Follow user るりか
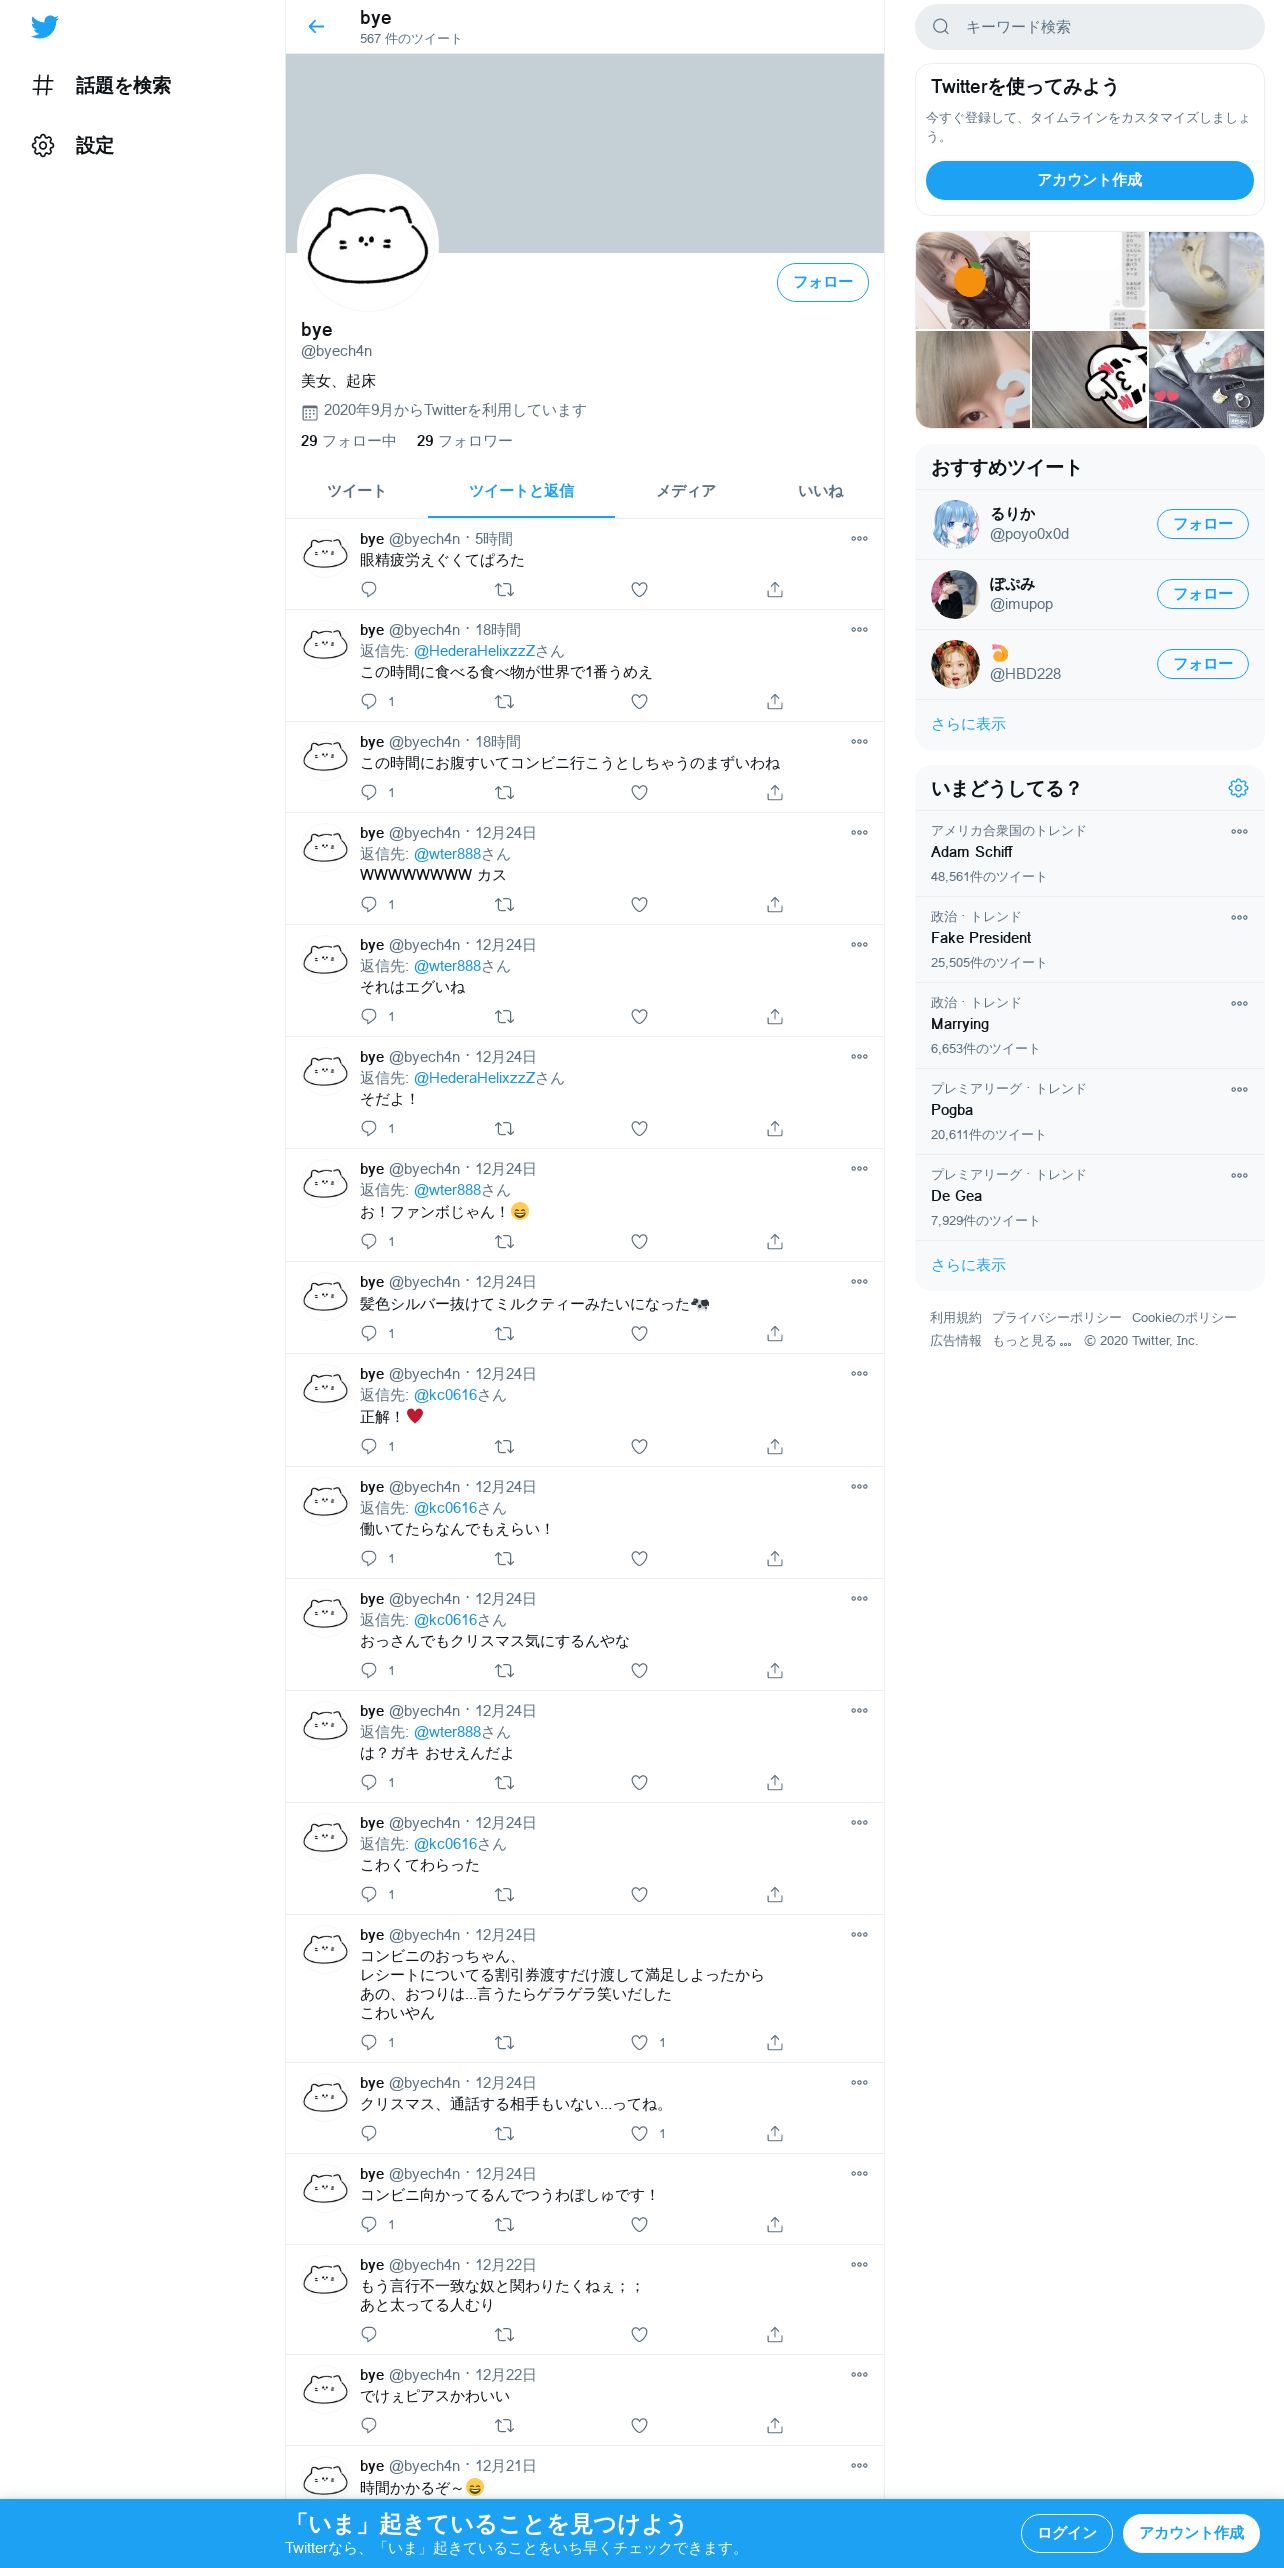1284x2568 pixels. [1202, 524]
